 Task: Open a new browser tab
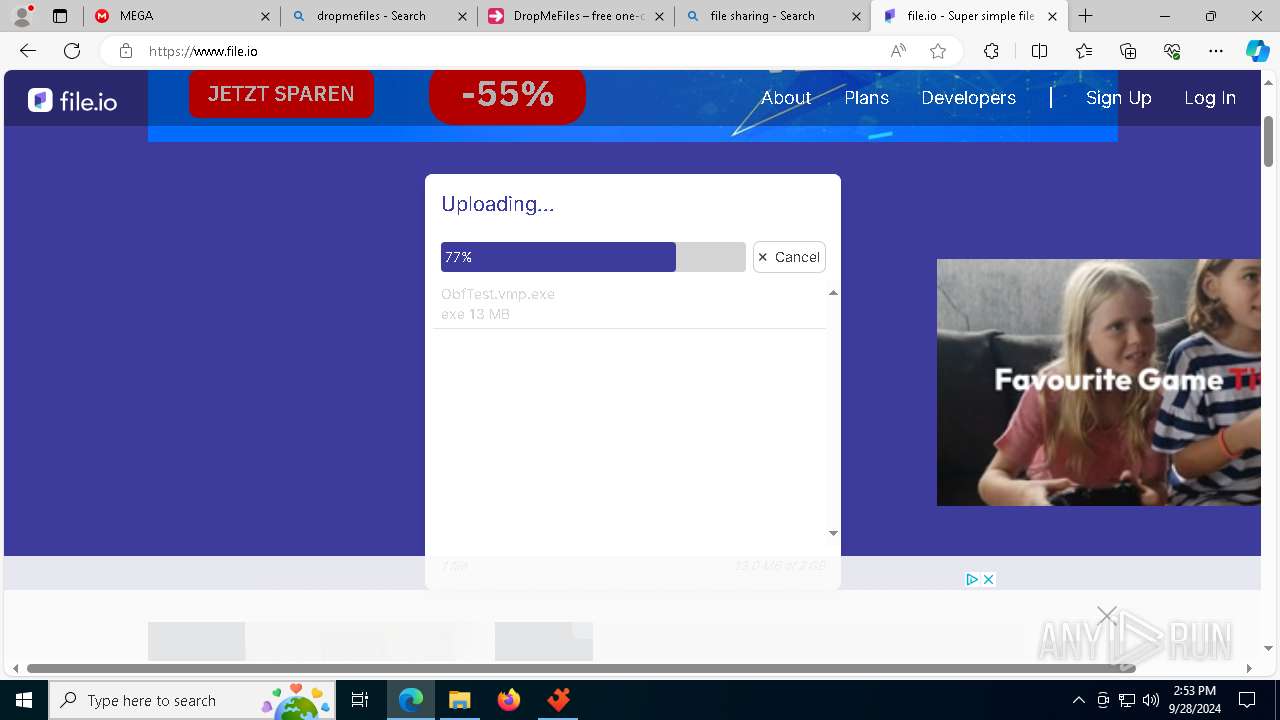pyautogui.click(x=1086, y=16)
